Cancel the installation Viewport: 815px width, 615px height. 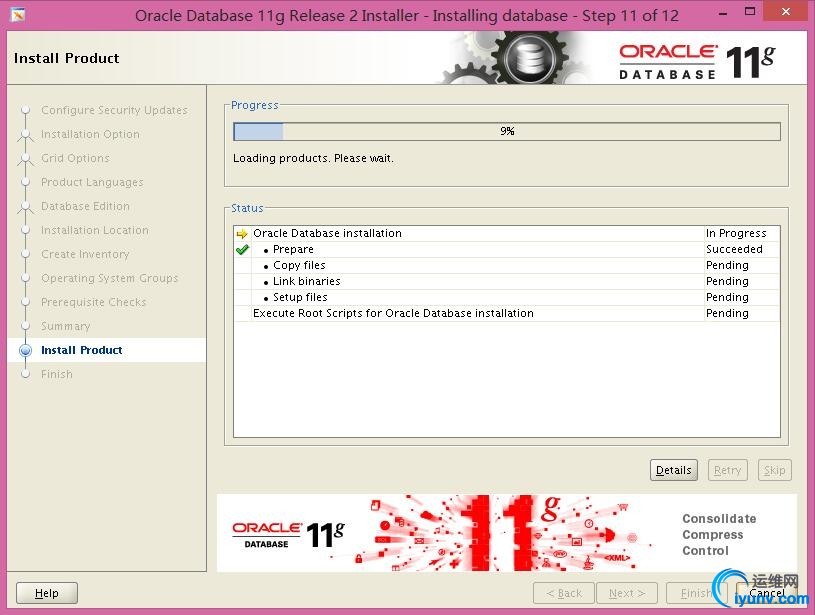point(767,593)
